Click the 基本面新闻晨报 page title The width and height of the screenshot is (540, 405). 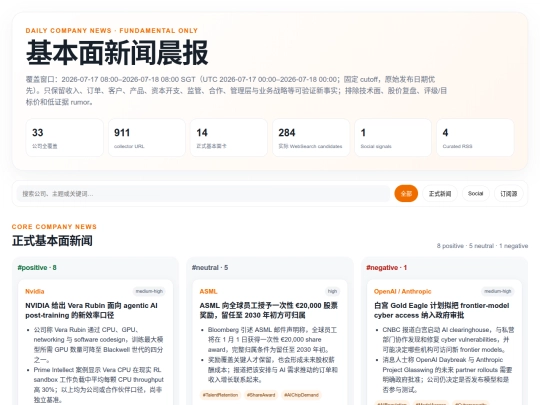(117, 53)
